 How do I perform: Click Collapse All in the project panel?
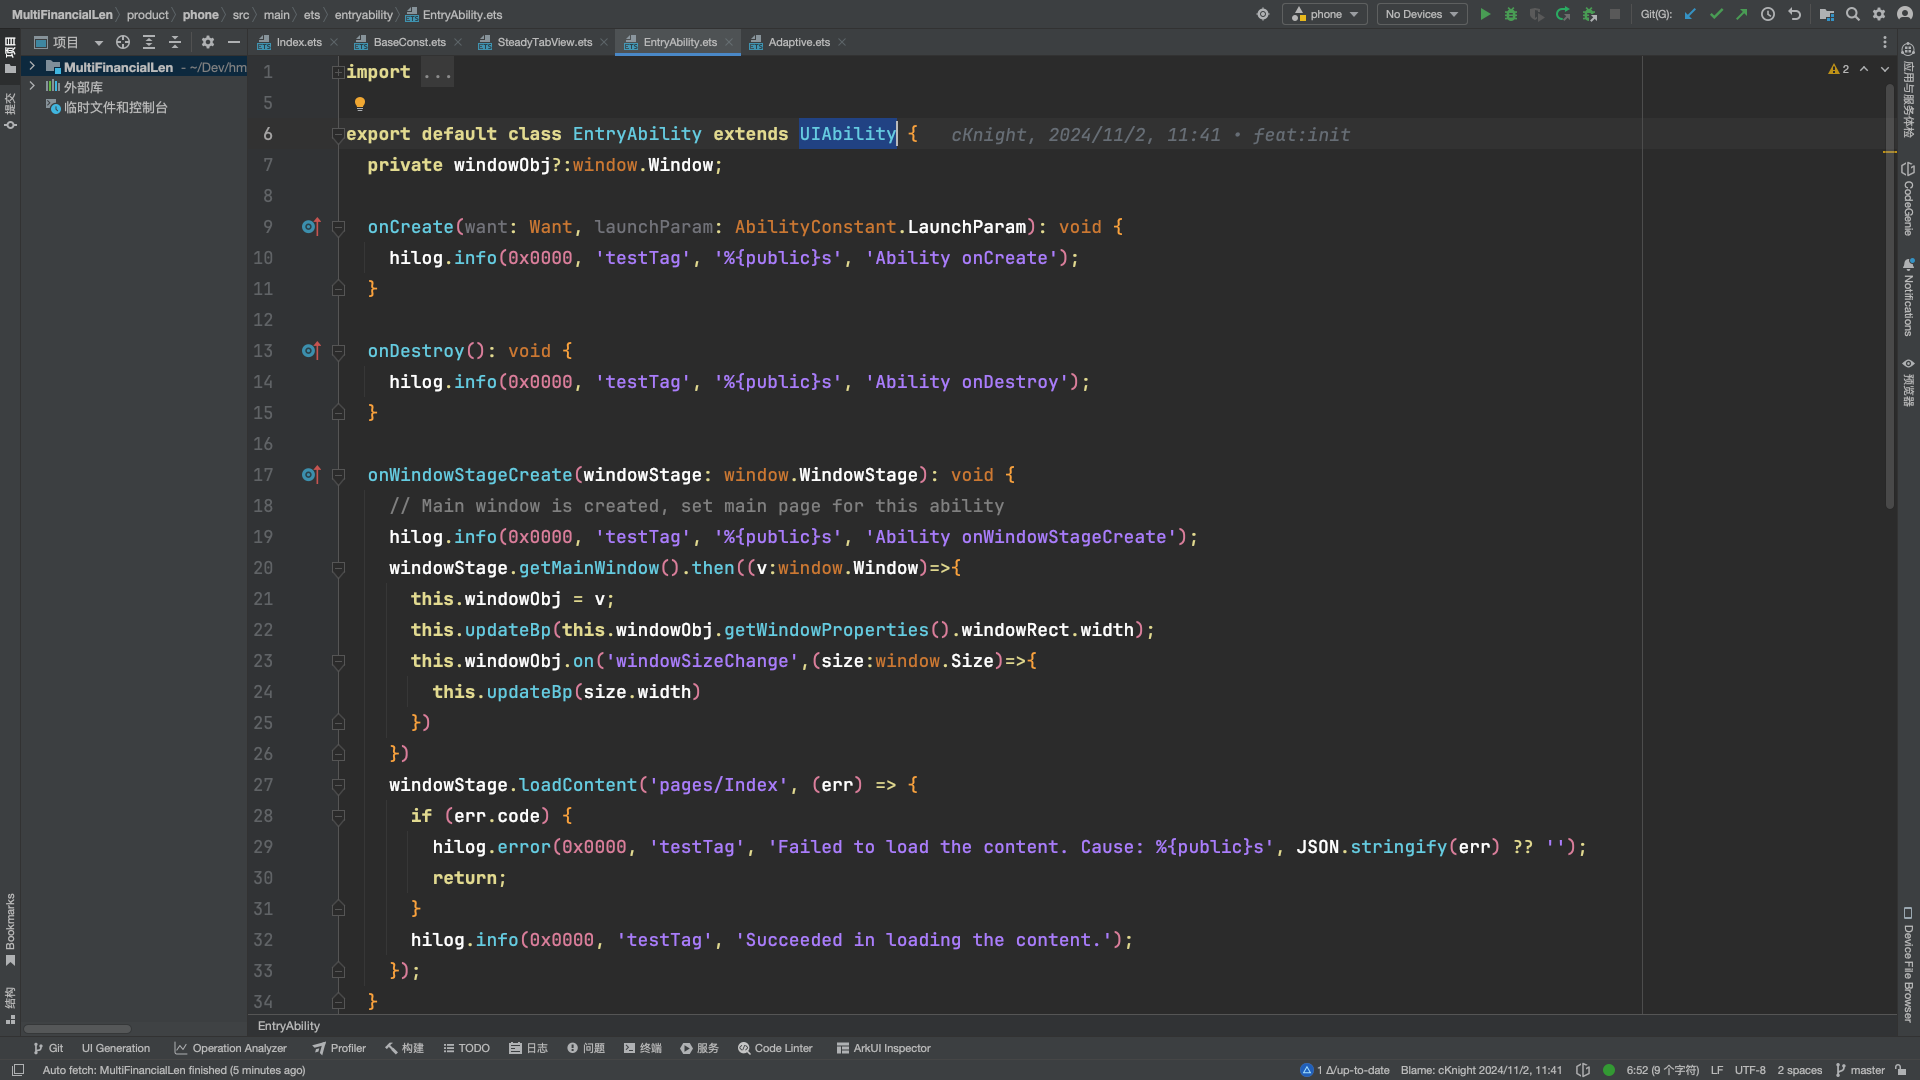175,42
